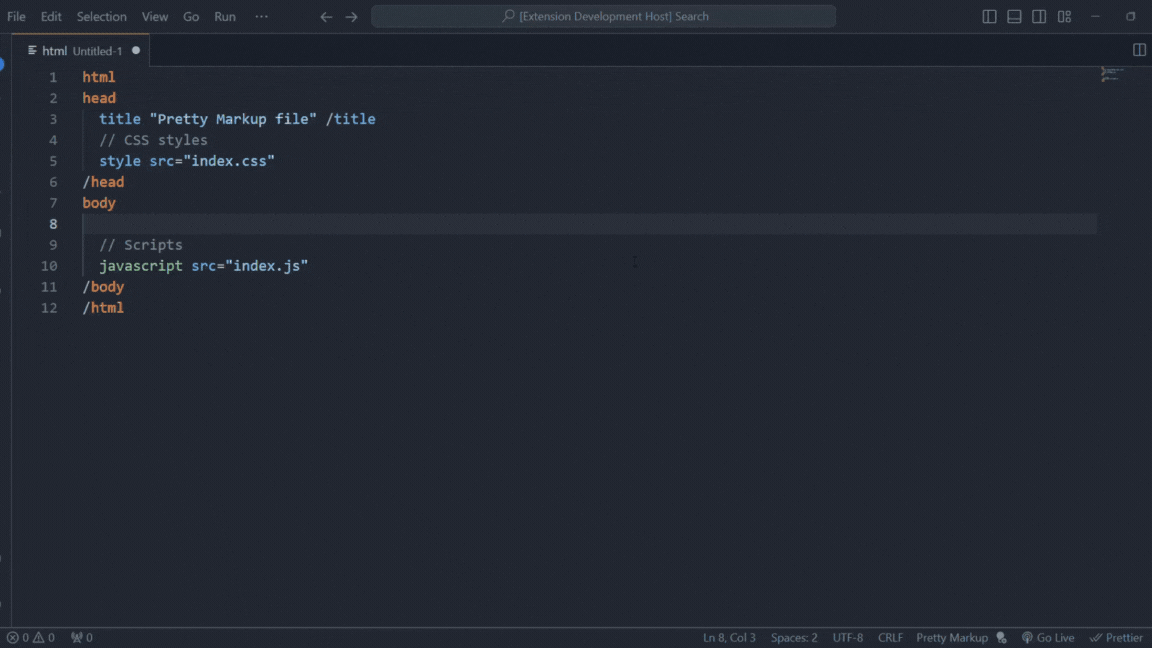
Task: Click the "title" keyword on line 3
Action: (x=120, y=119)
